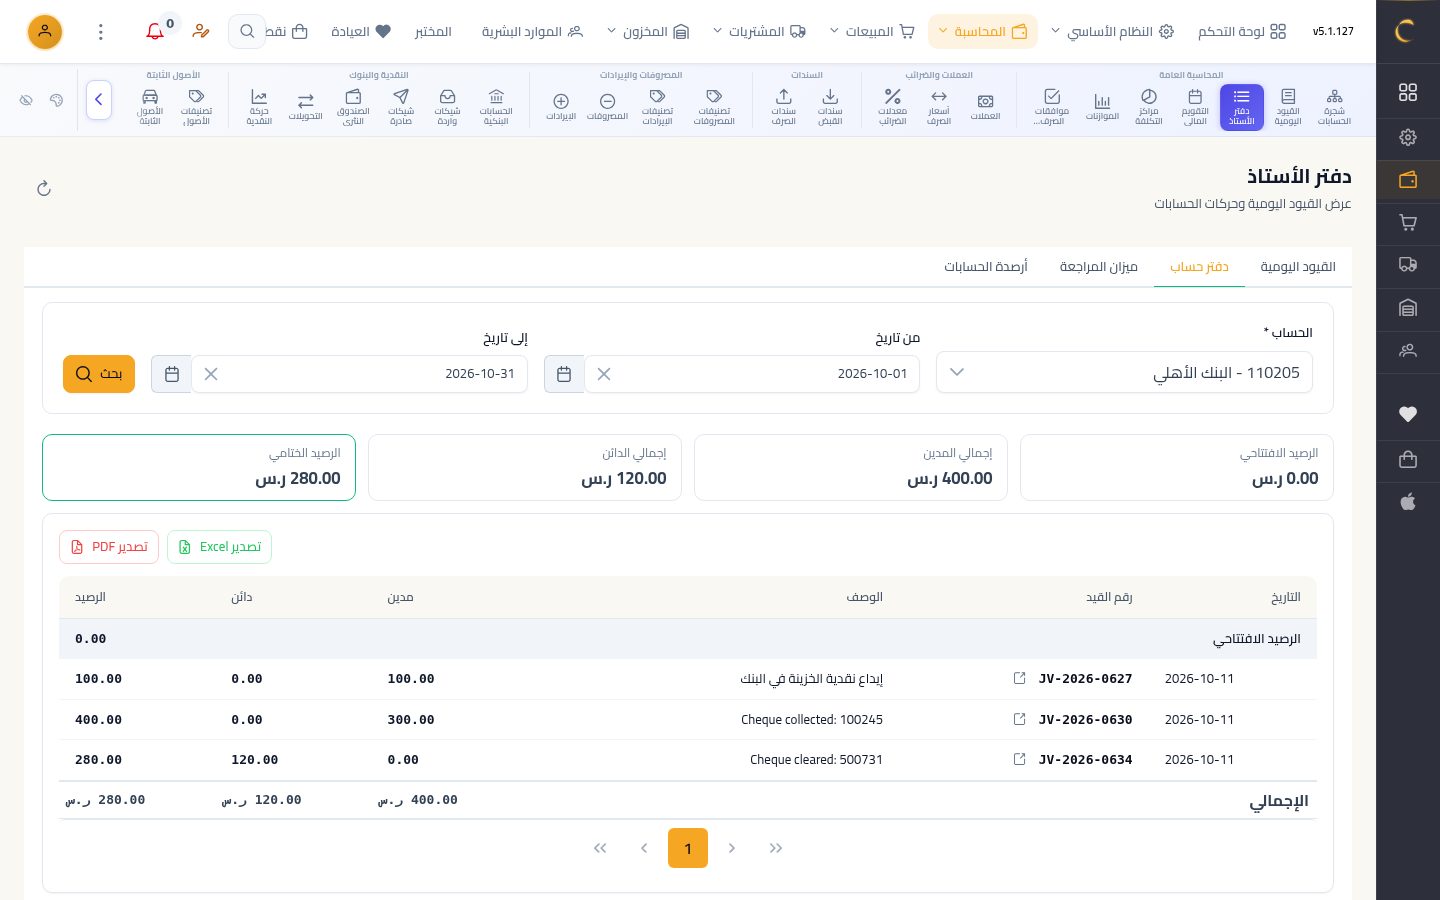Image resolution: width=1440 pixels, height=900 pixels.
Task: Open the لوحة التحكم dashboard menu
Action: pos(1242,32)
